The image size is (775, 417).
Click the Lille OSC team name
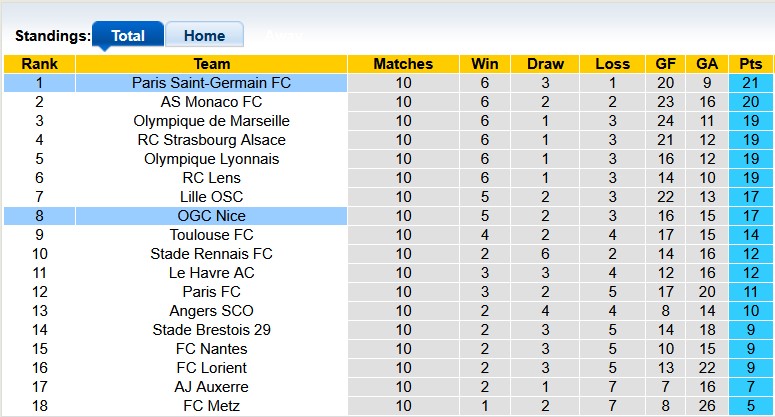pos(211,197)
